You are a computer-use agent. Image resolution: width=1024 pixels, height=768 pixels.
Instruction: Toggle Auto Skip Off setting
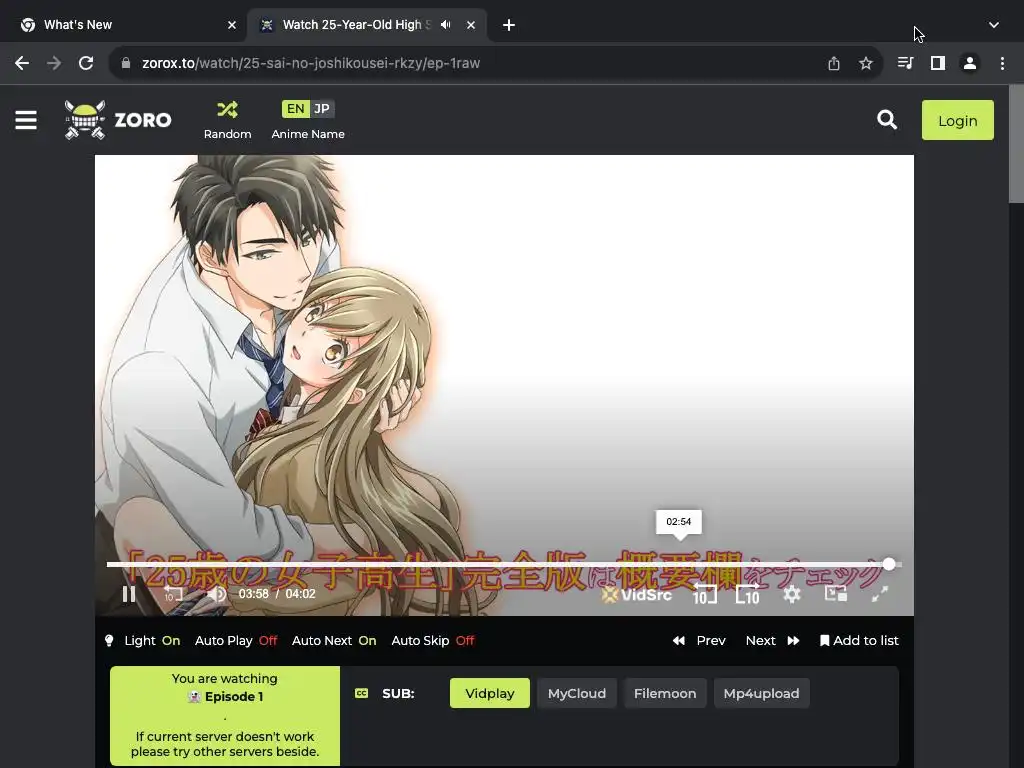[433, 641]
